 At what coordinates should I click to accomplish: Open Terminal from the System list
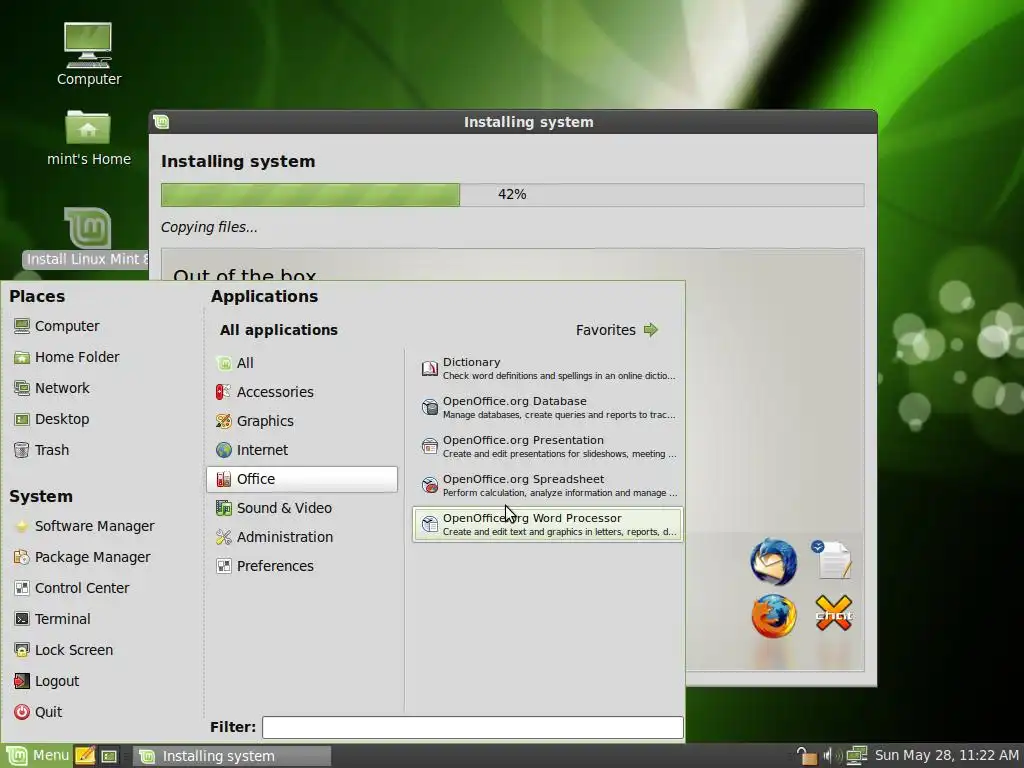pyautogui.click(x=52, y=618)
